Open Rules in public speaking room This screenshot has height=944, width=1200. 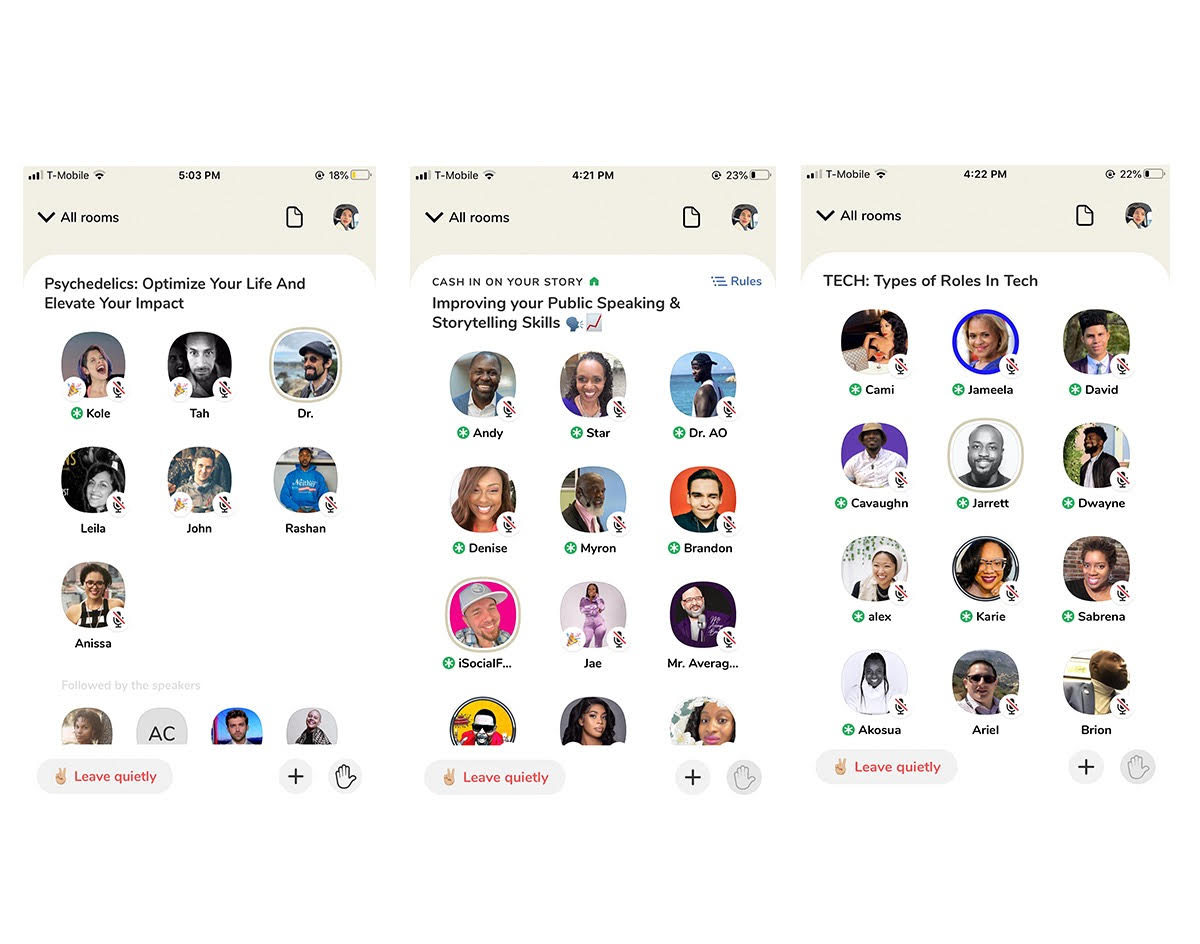click(736, 282)
